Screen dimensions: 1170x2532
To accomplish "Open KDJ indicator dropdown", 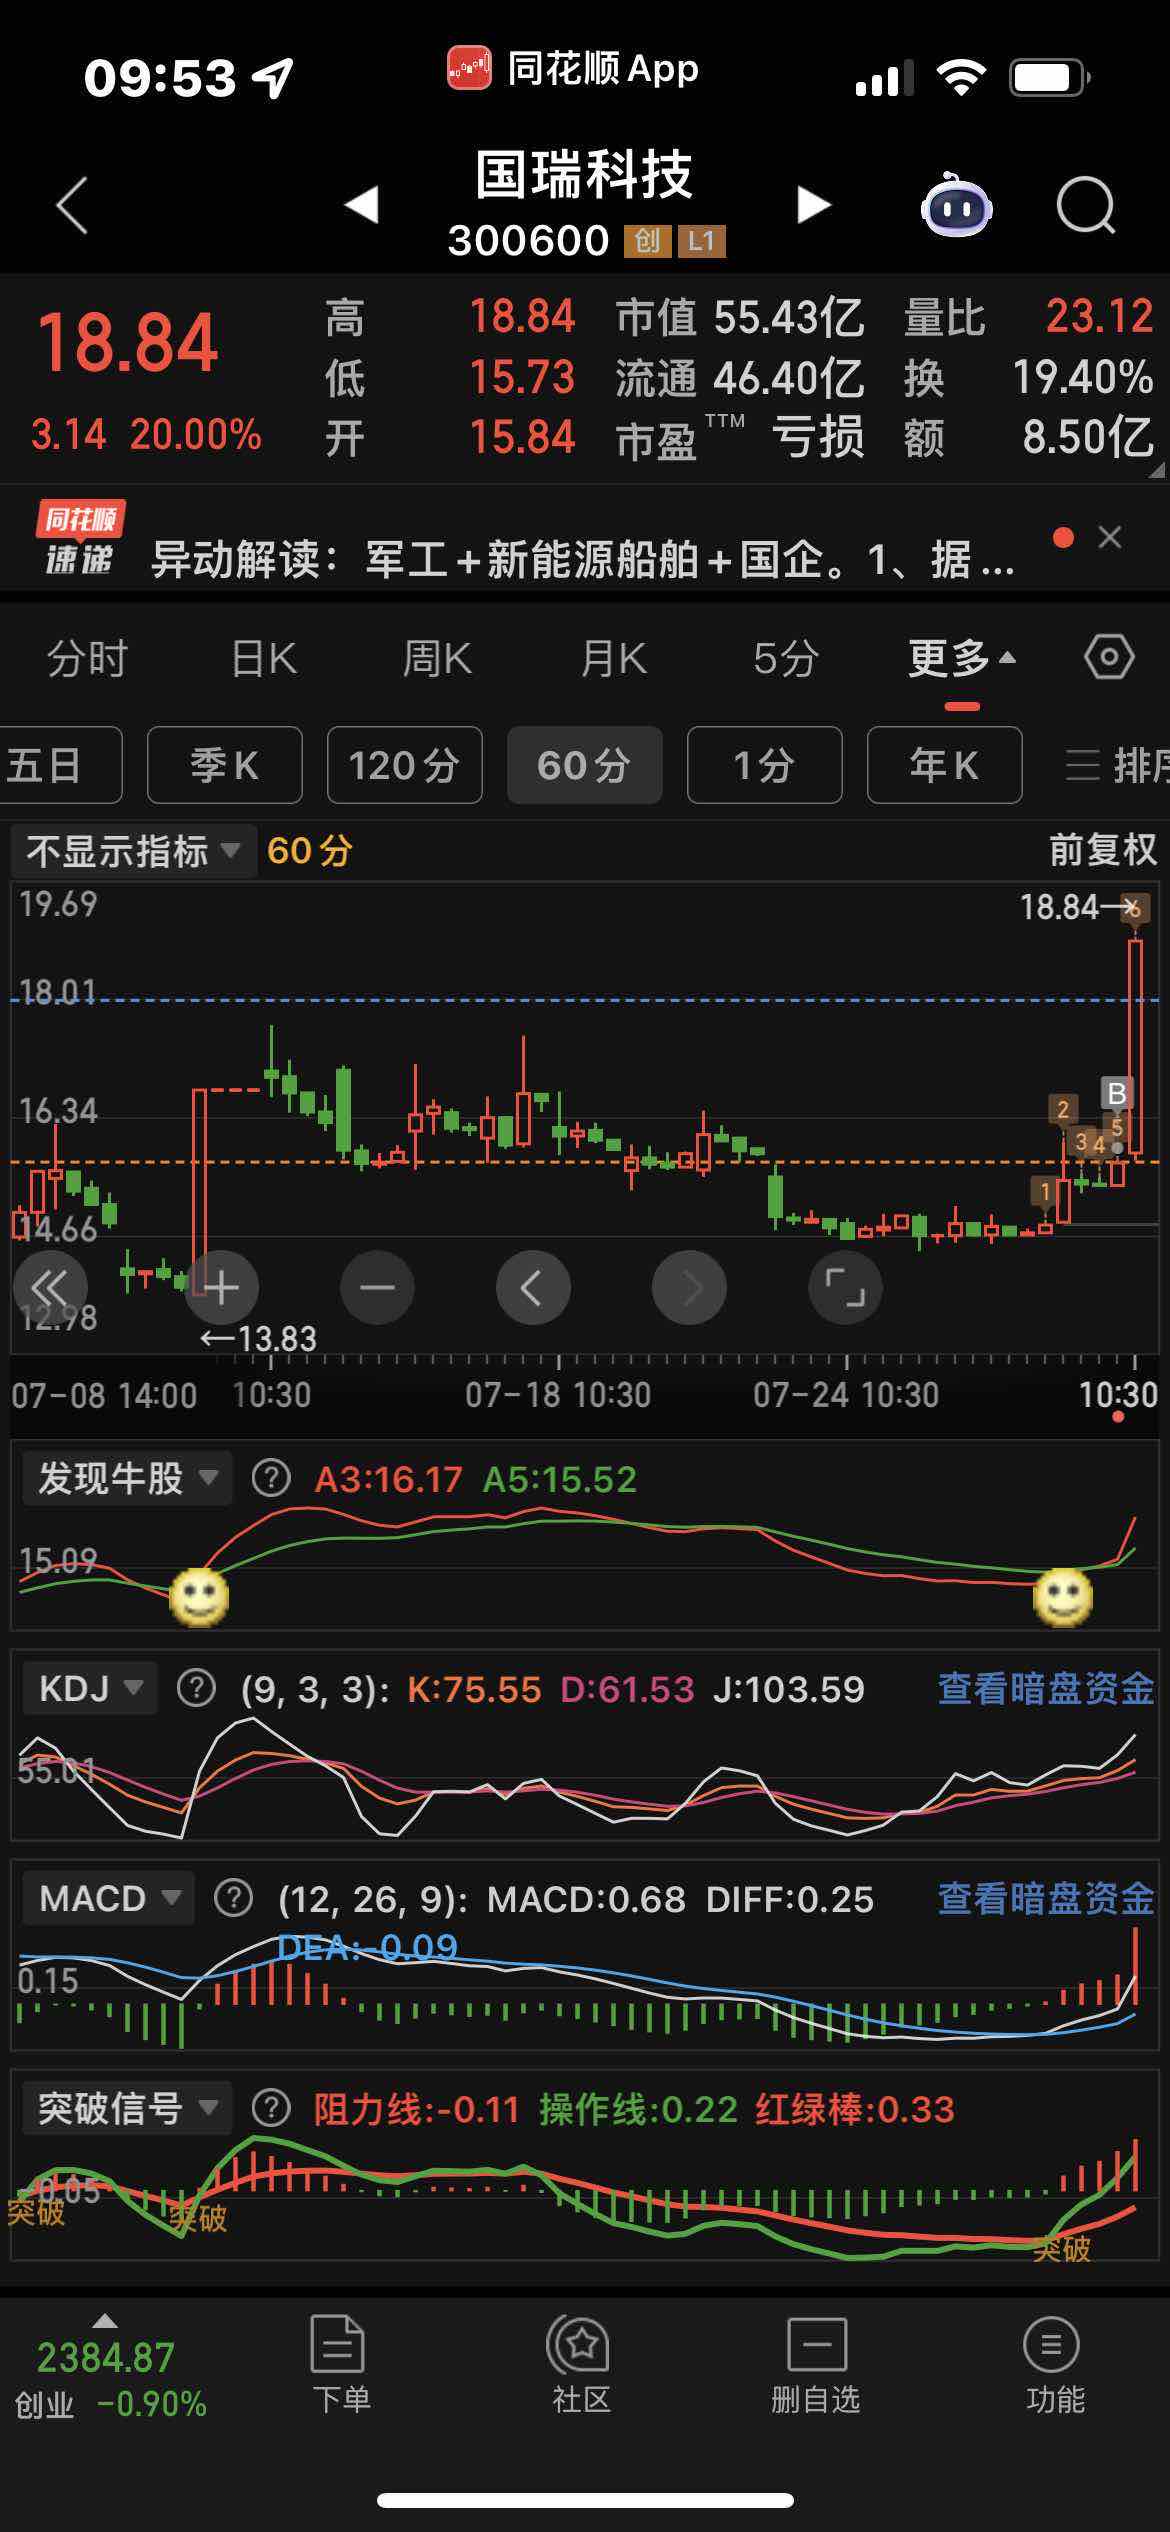I will [90, 1689].
